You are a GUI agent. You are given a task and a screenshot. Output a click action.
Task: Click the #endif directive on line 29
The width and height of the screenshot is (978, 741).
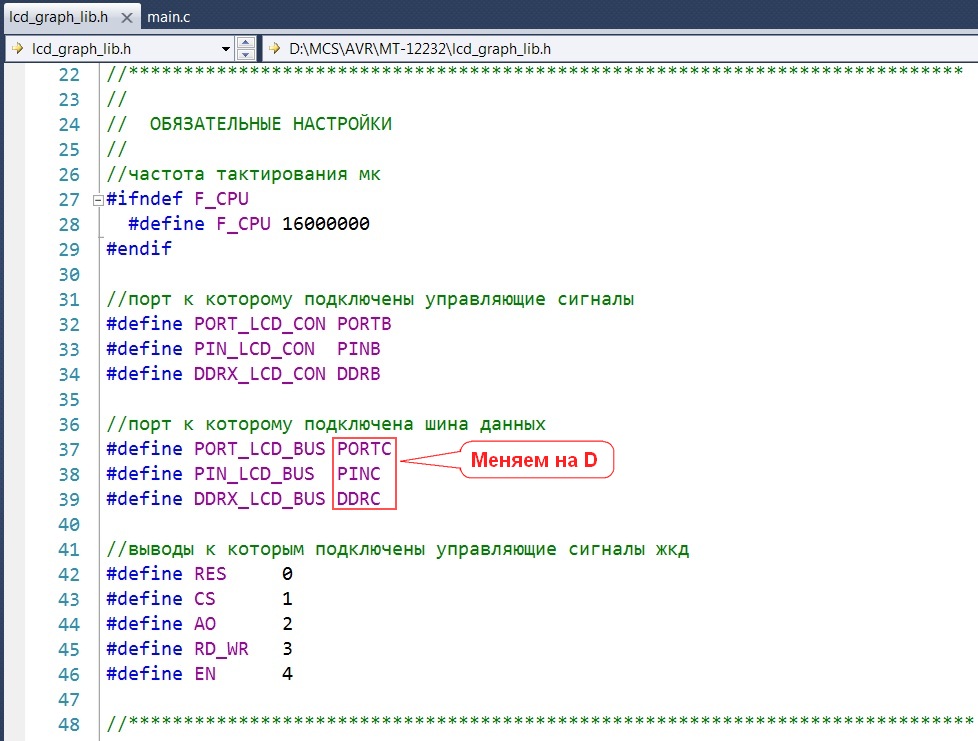[x=139, y=249]
